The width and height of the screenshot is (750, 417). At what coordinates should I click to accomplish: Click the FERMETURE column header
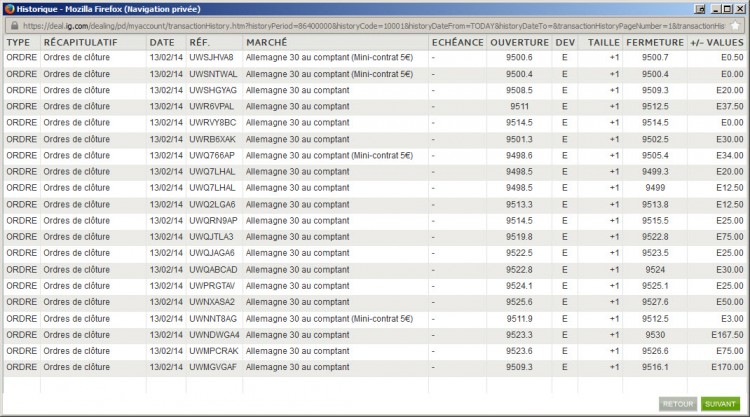tap(655, 43)
